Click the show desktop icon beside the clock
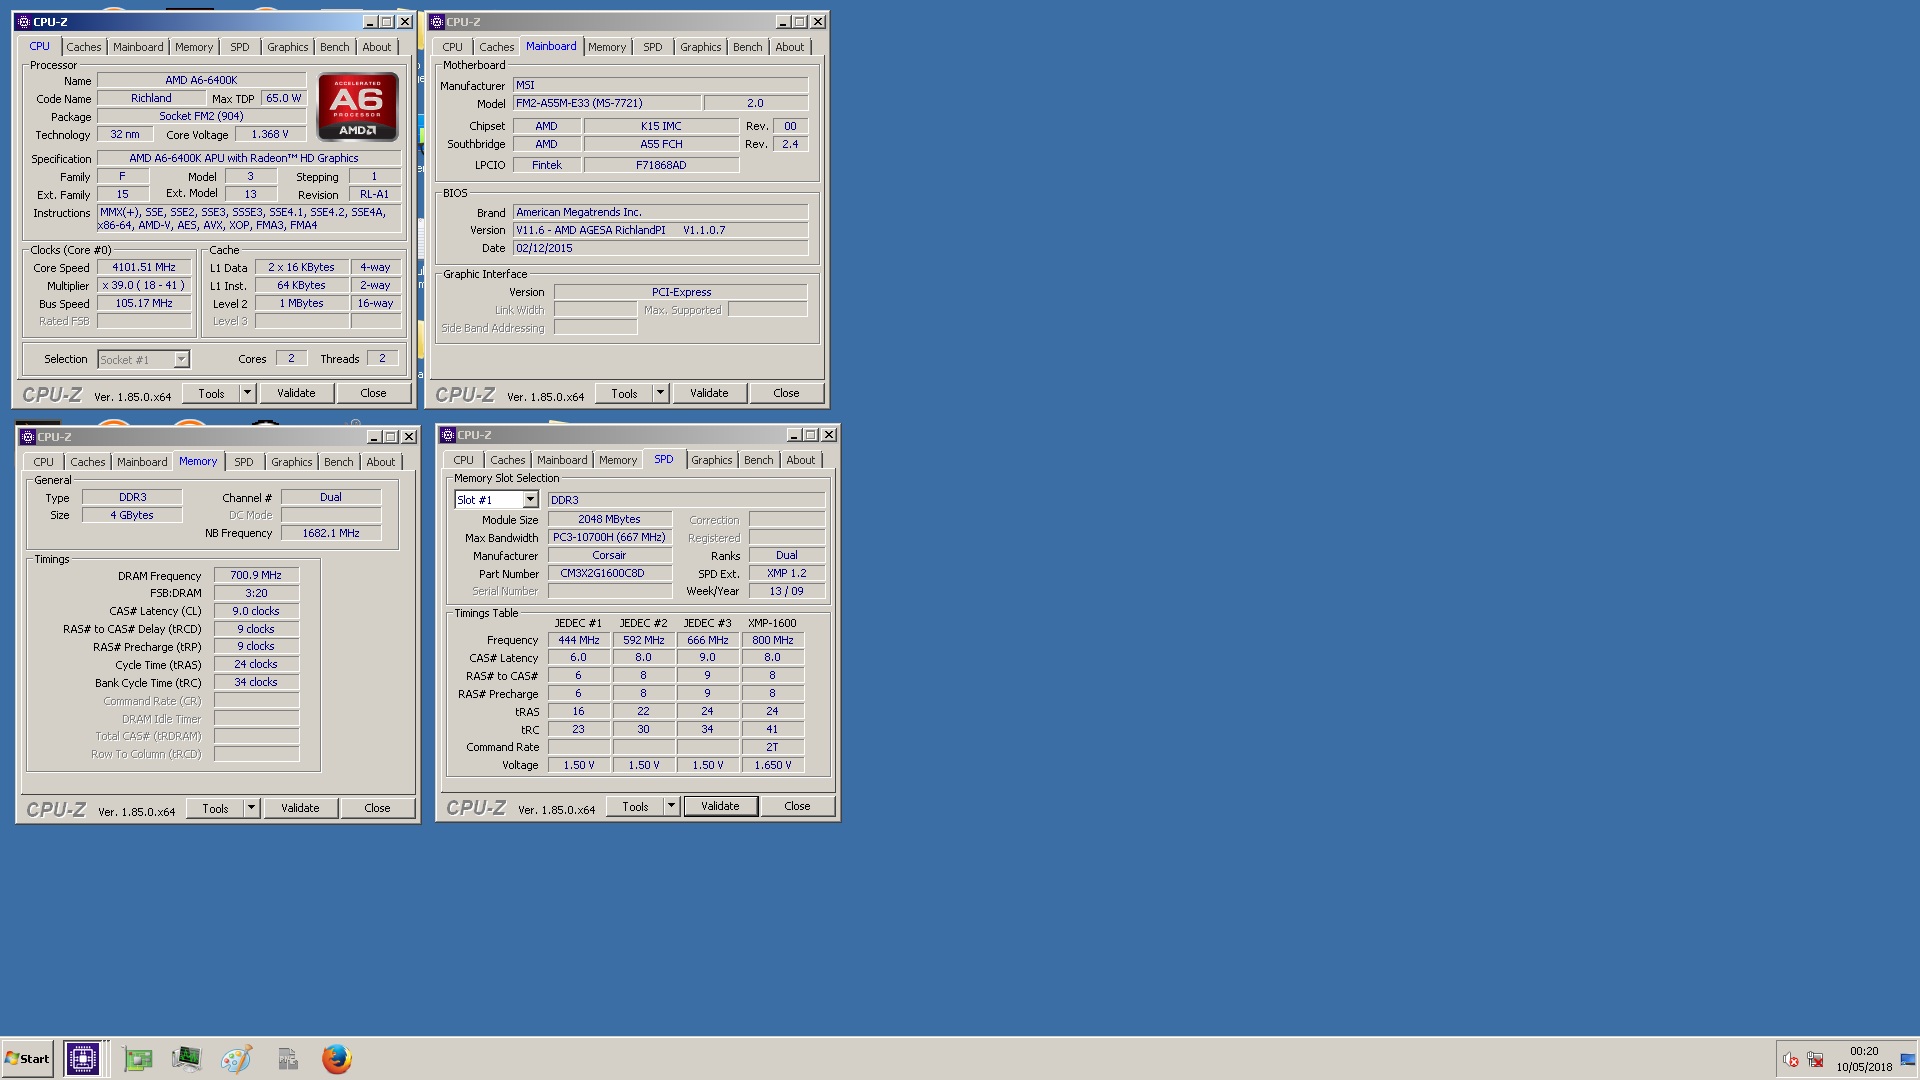Screen dimensions: 1920x1080 tap(1909, 1060)
